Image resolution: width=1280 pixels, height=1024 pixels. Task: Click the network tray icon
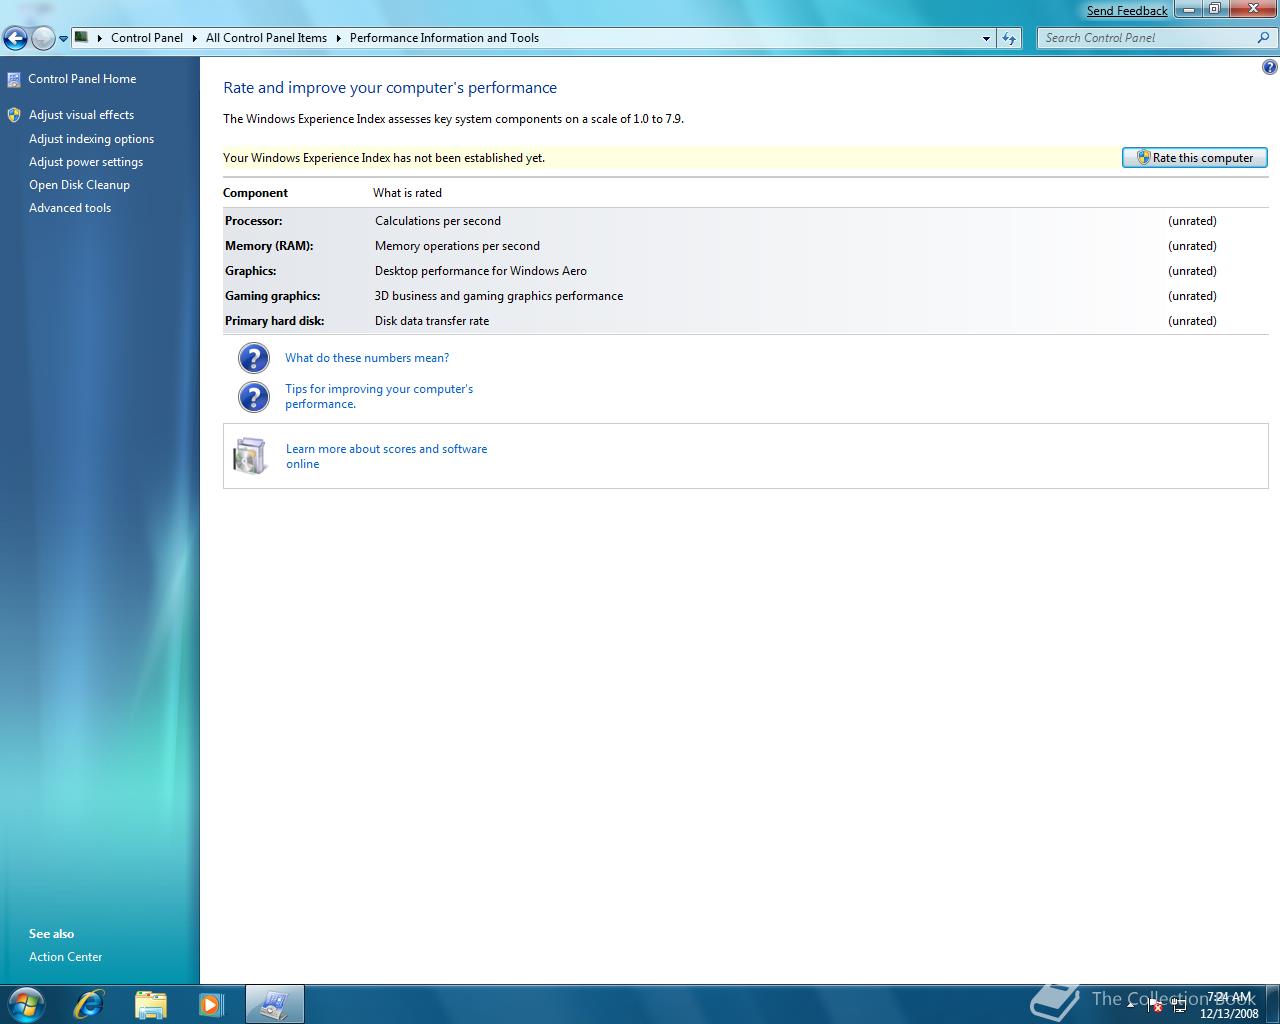pyautogui.click(x=1180, y=1006)
